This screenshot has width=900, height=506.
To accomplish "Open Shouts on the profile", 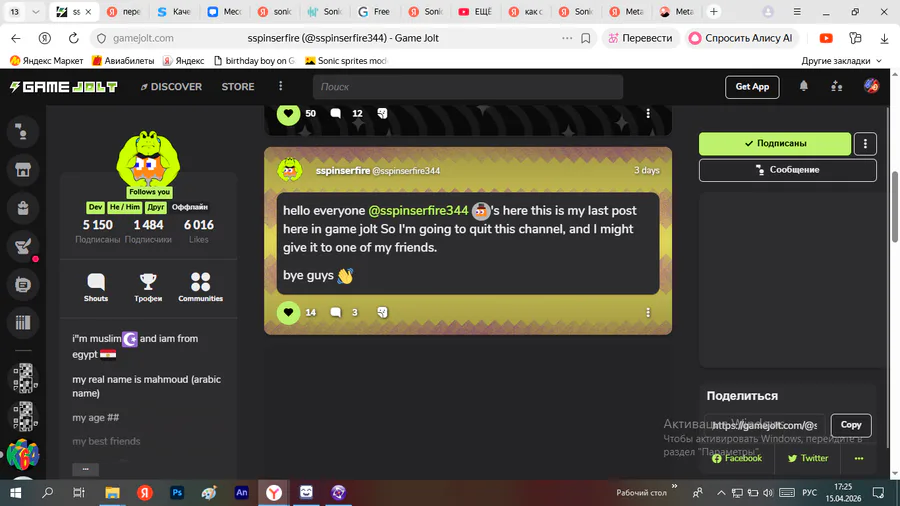I will pos(96,287).
